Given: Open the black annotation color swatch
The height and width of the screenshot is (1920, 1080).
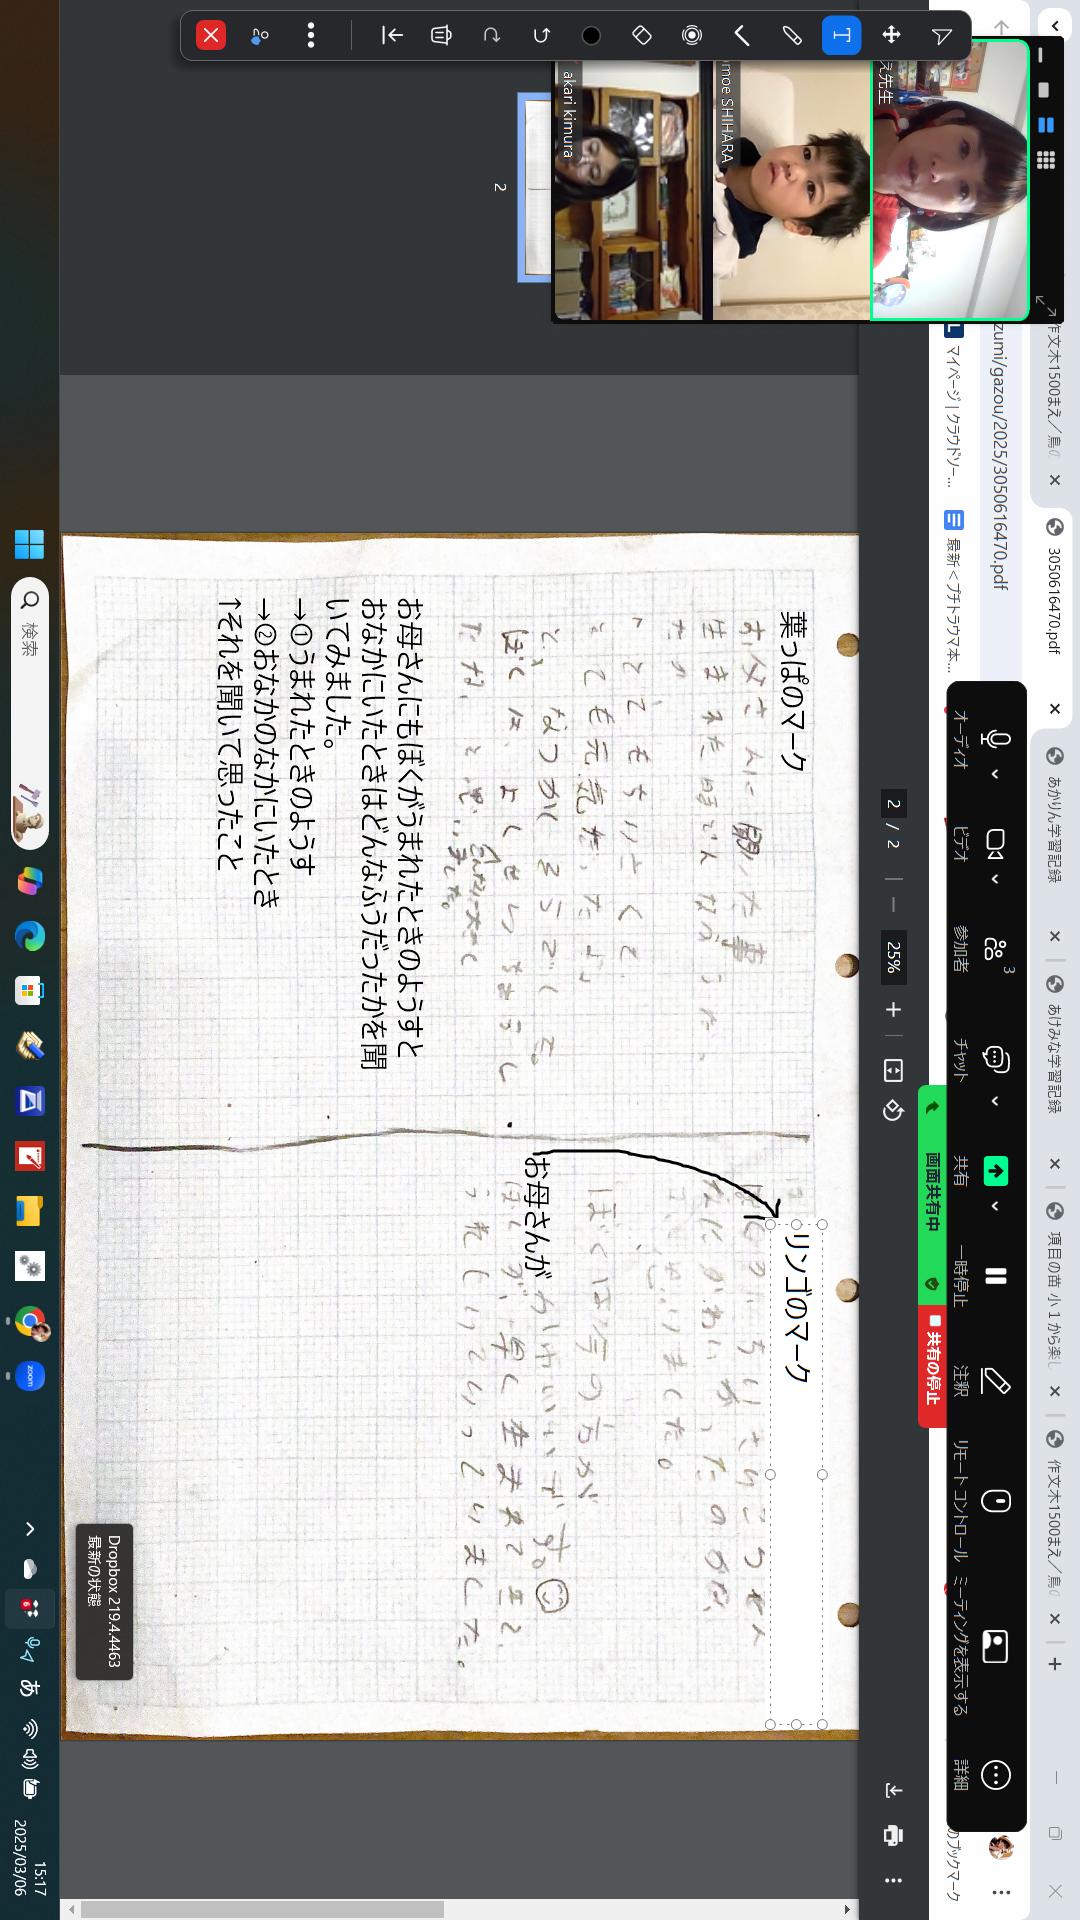Looking at the screenshot, I should click(591, 36).
